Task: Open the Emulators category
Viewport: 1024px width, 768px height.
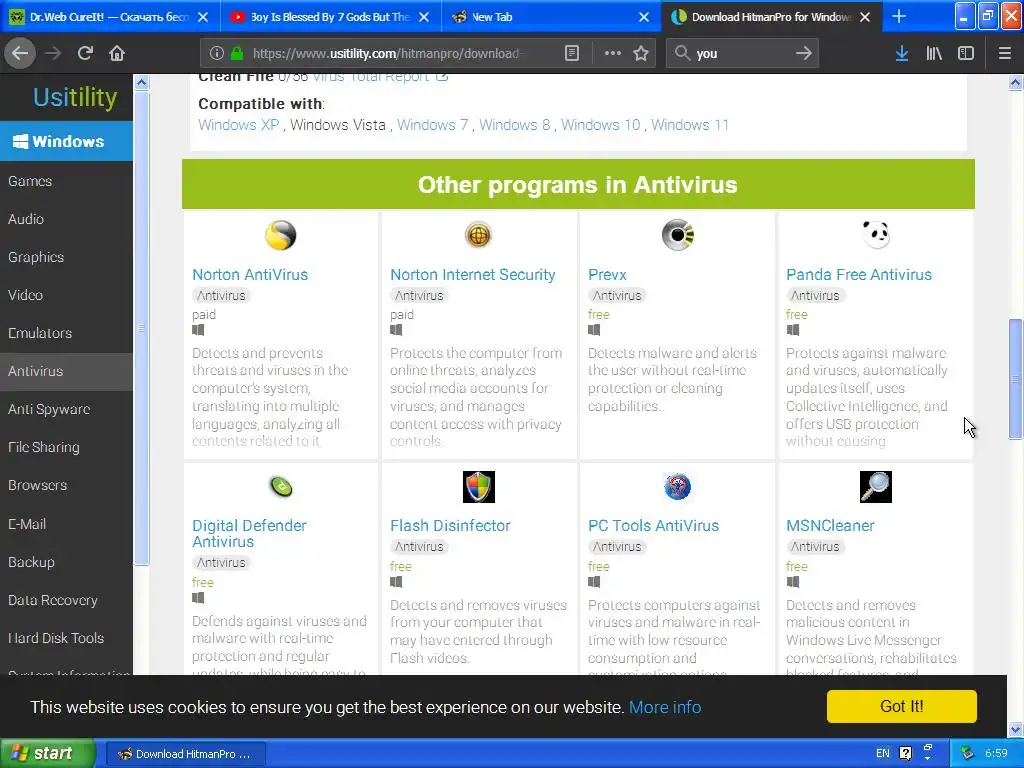Action: [67, 333]
